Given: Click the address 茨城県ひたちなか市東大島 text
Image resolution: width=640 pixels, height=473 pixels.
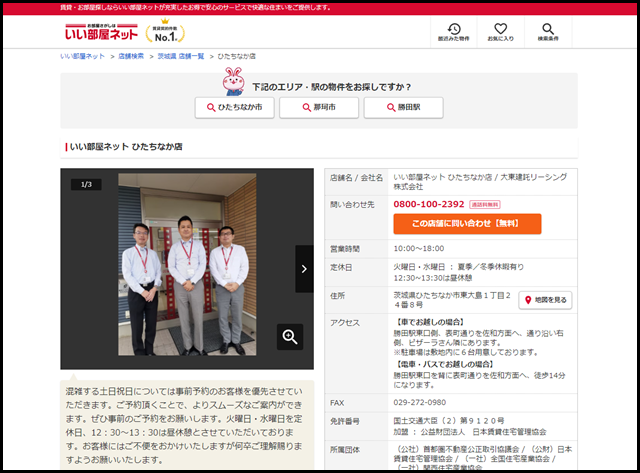Looking at the screenshot, I should tap(452, 300).
